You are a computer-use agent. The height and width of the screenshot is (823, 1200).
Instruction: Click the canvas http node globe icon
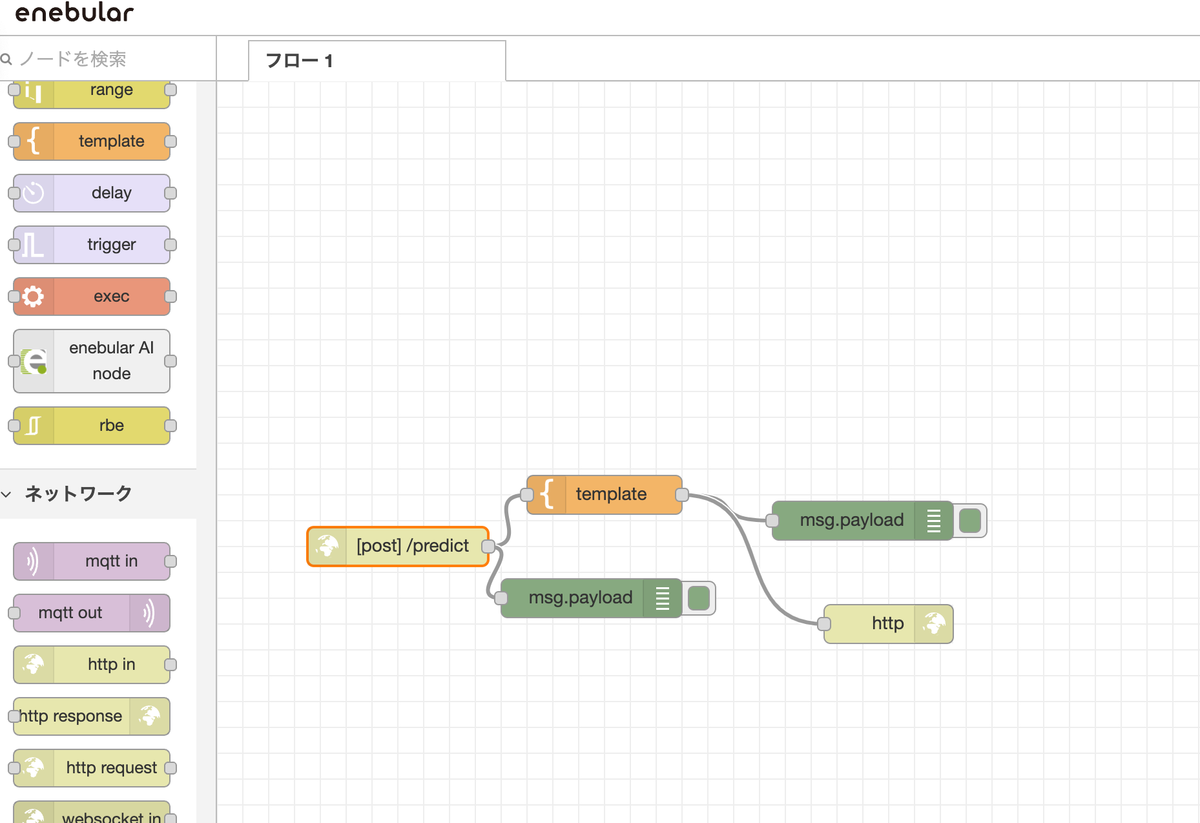pyautogui.click(x=934, y=624)
